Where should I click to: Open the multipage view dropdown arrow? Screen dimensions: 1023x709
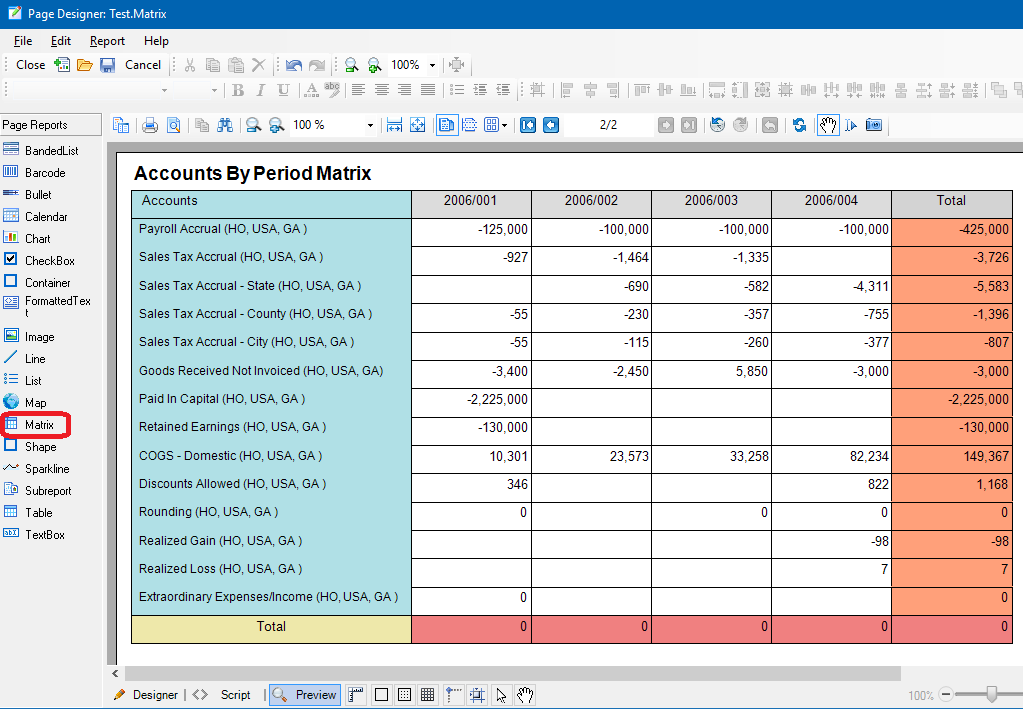pos(504,125)
